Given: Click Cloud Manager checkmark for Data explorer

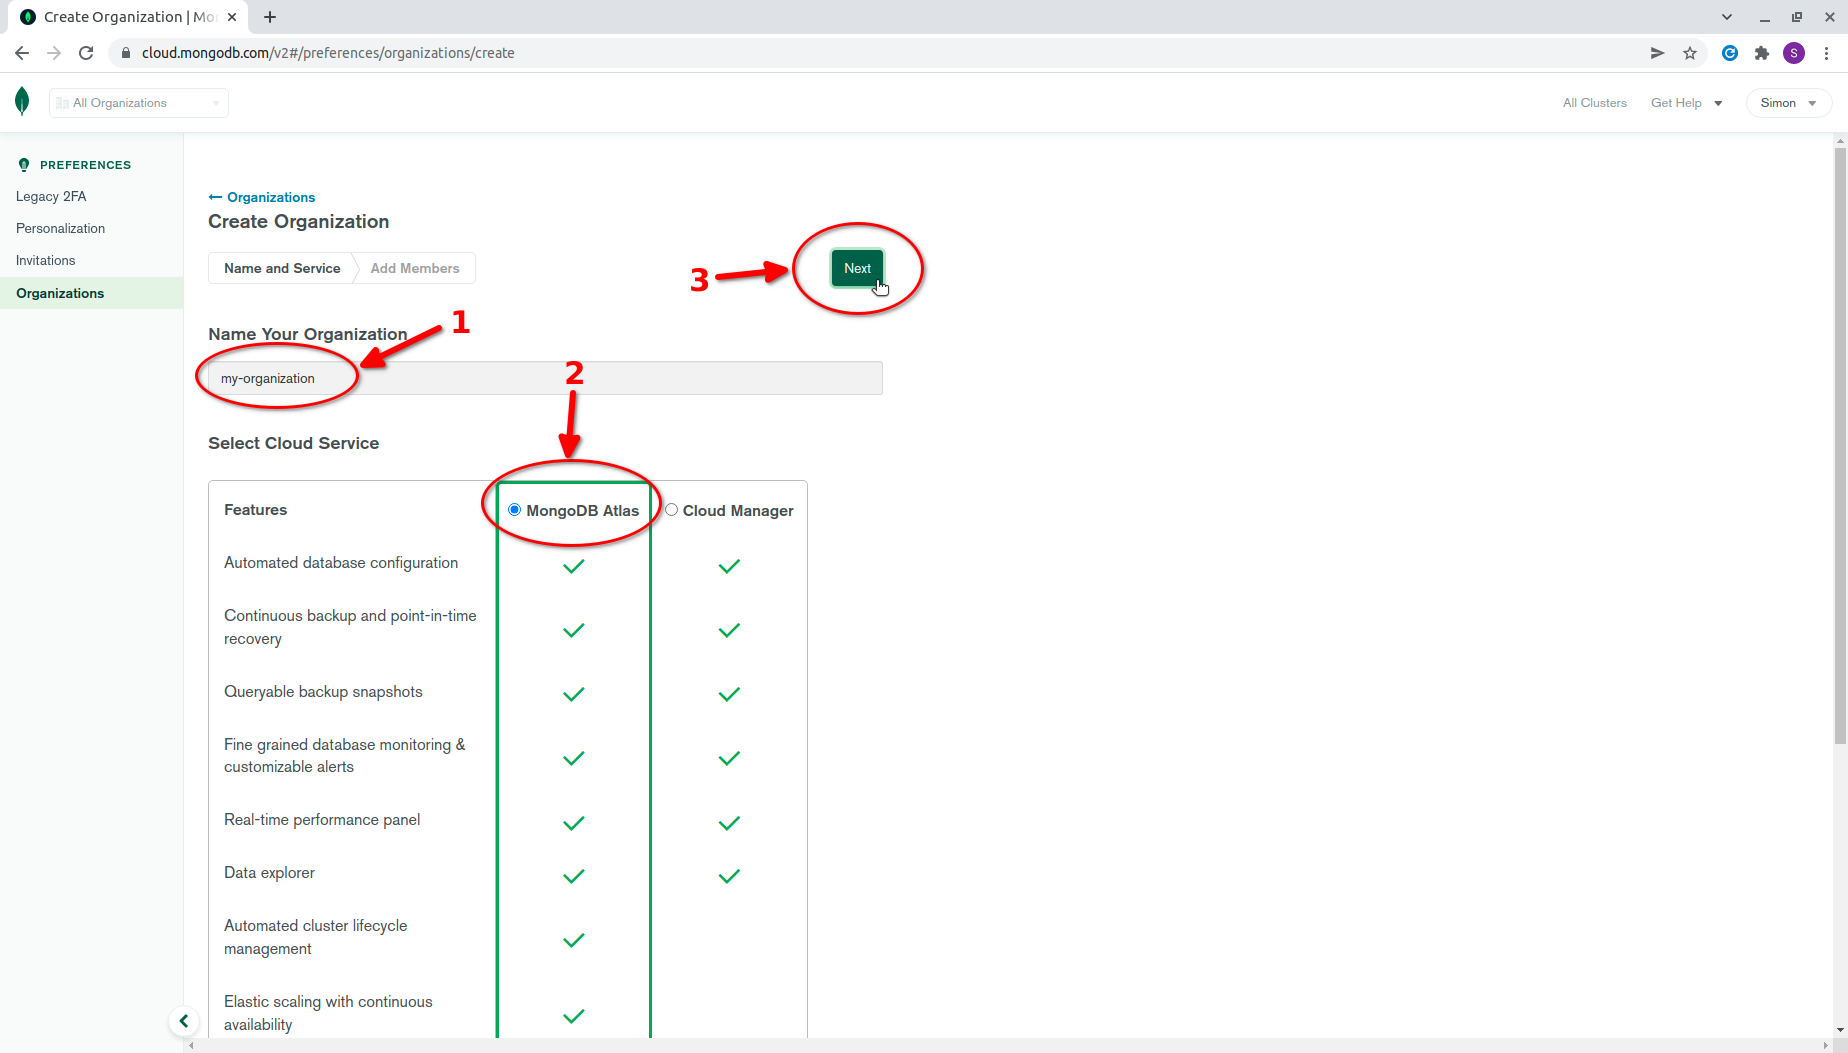Looking at the screenshot, I should [730, 876].
